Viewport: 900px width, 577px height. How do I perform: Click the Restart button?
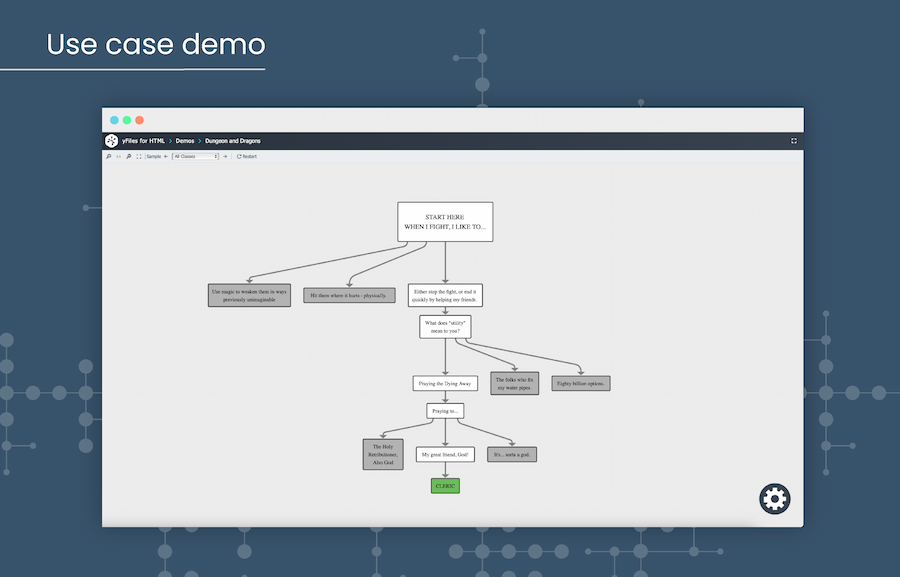247,156
